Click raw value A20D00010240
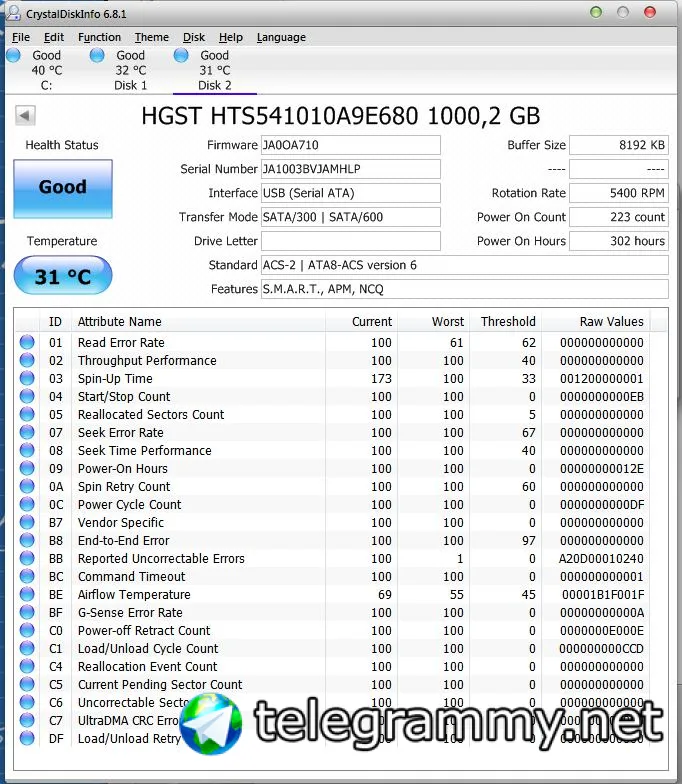This screenshot has width=682, height=784. click(x=601, y=558)
